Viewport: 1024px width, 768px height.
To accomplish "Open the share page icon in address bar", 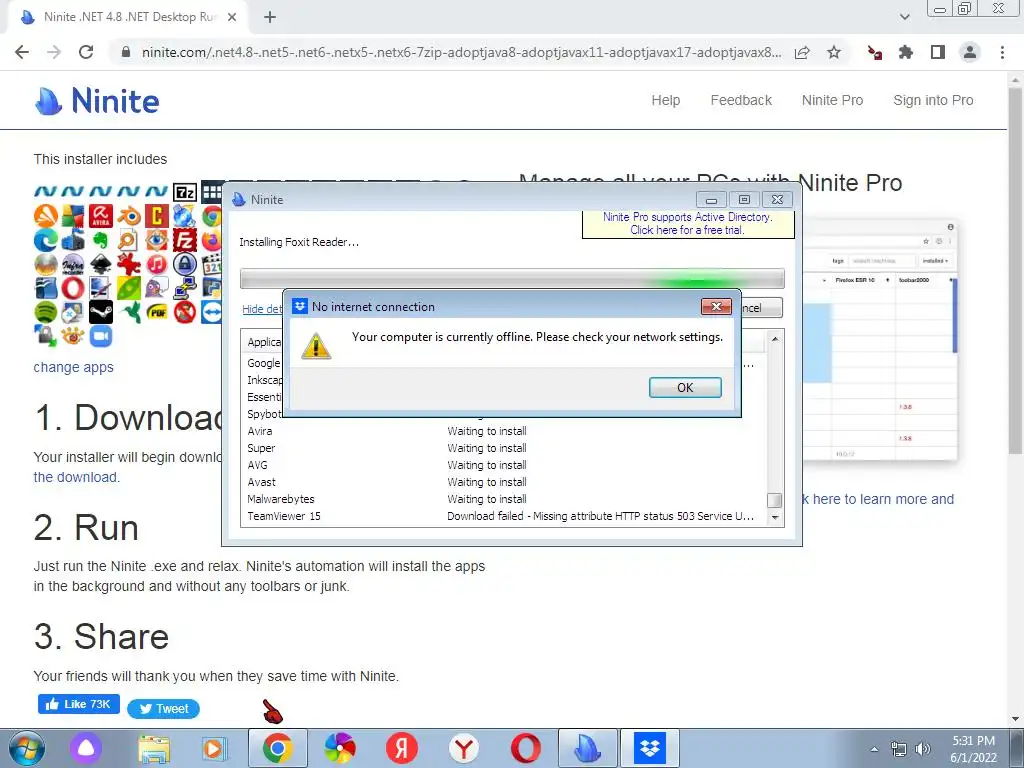I will point(802,52).
